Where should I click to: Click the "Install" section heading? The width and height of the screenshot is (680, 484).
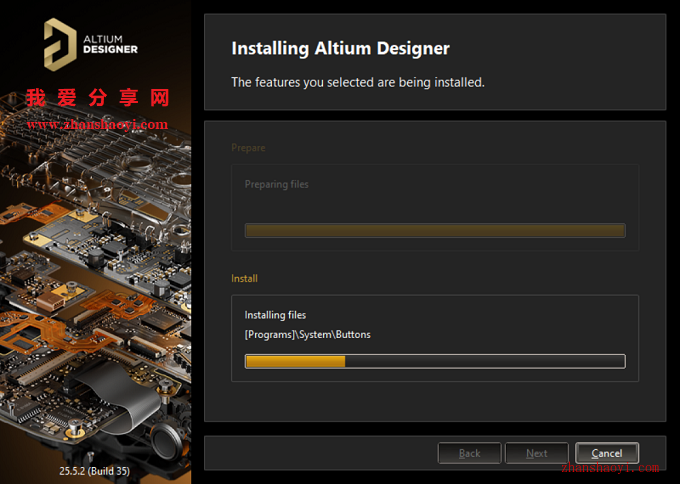point(244,278)
